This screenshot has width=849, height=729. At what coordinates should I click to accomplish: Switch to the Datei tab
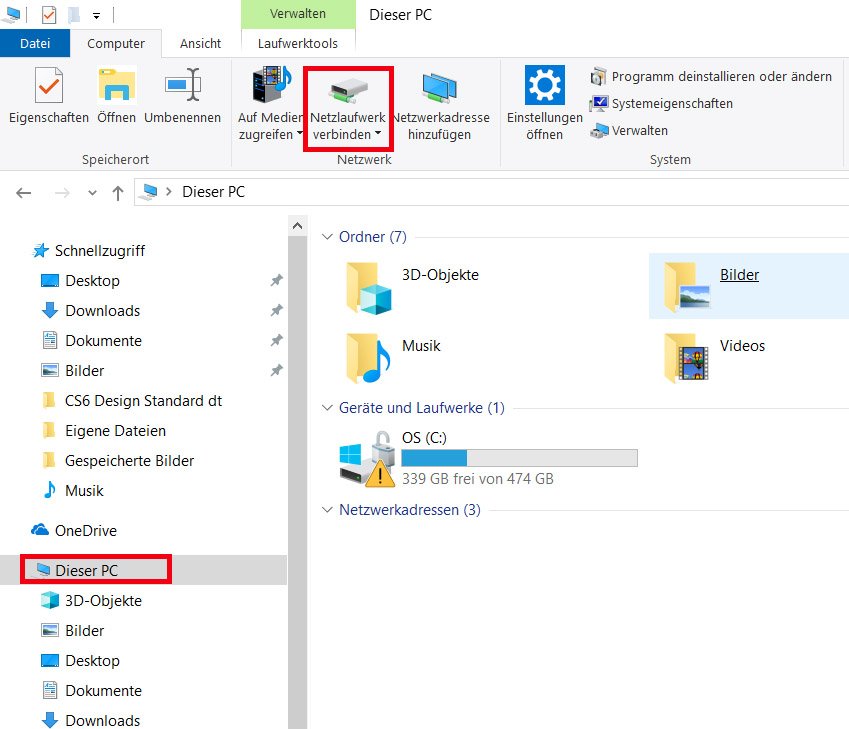[35, 43]
